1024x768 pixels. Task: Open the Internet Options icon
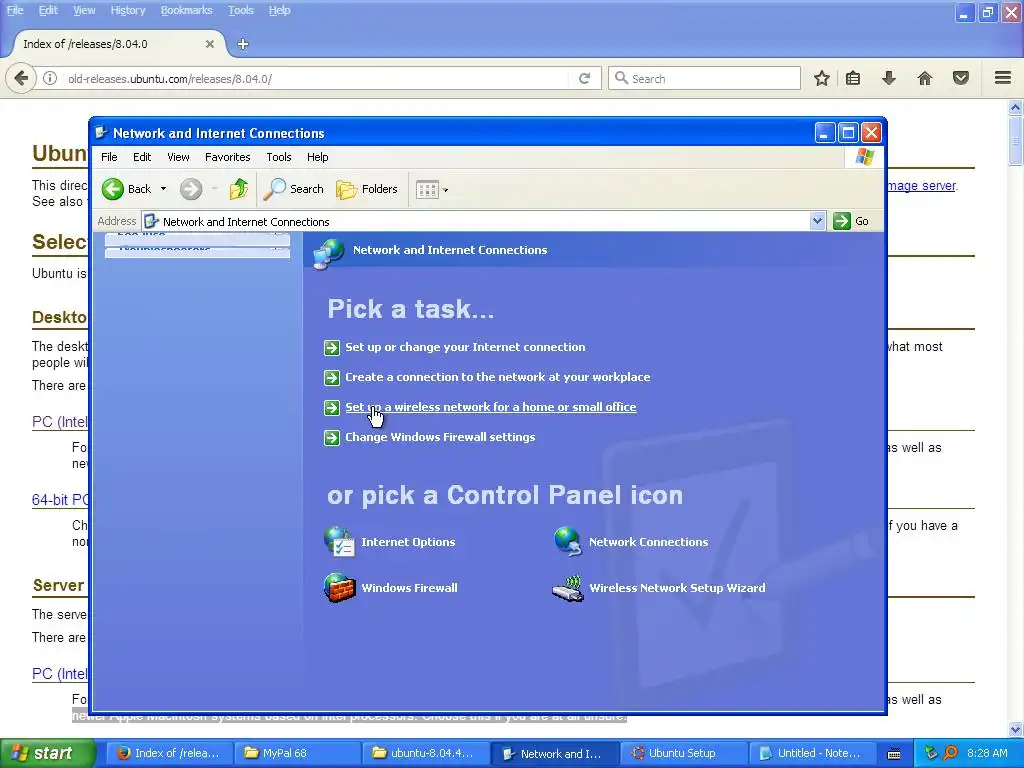[339, 542]
